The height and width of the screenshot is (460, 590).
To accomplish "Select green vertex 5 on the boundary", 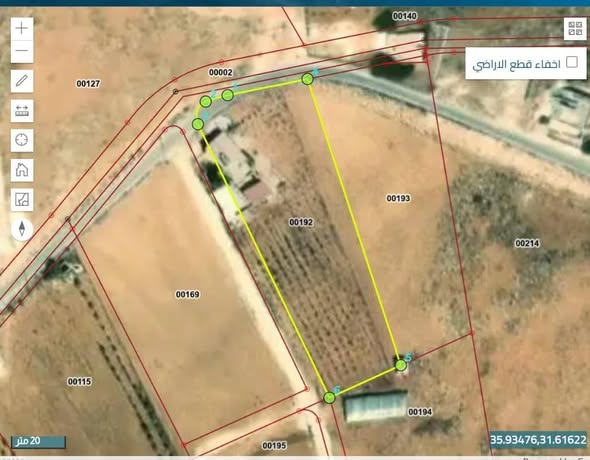I will [401, 365].
